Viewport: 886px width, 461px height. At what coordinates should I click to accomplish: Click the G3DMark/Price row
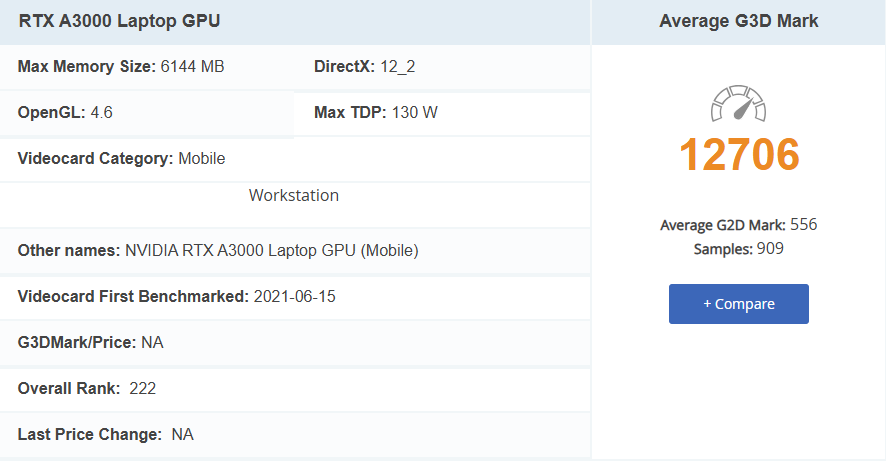(x=90, y=342)
